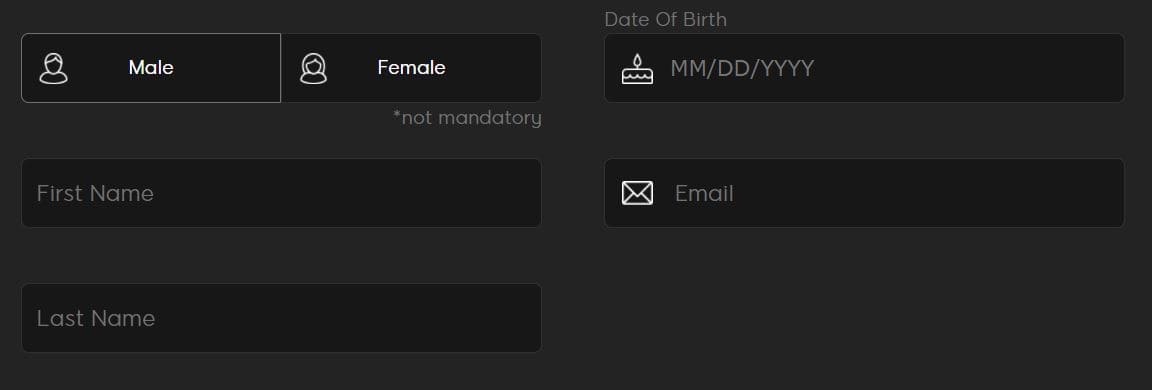Click the "Email" placeholder text
1152x390 pixels.
tap(704, 193)
